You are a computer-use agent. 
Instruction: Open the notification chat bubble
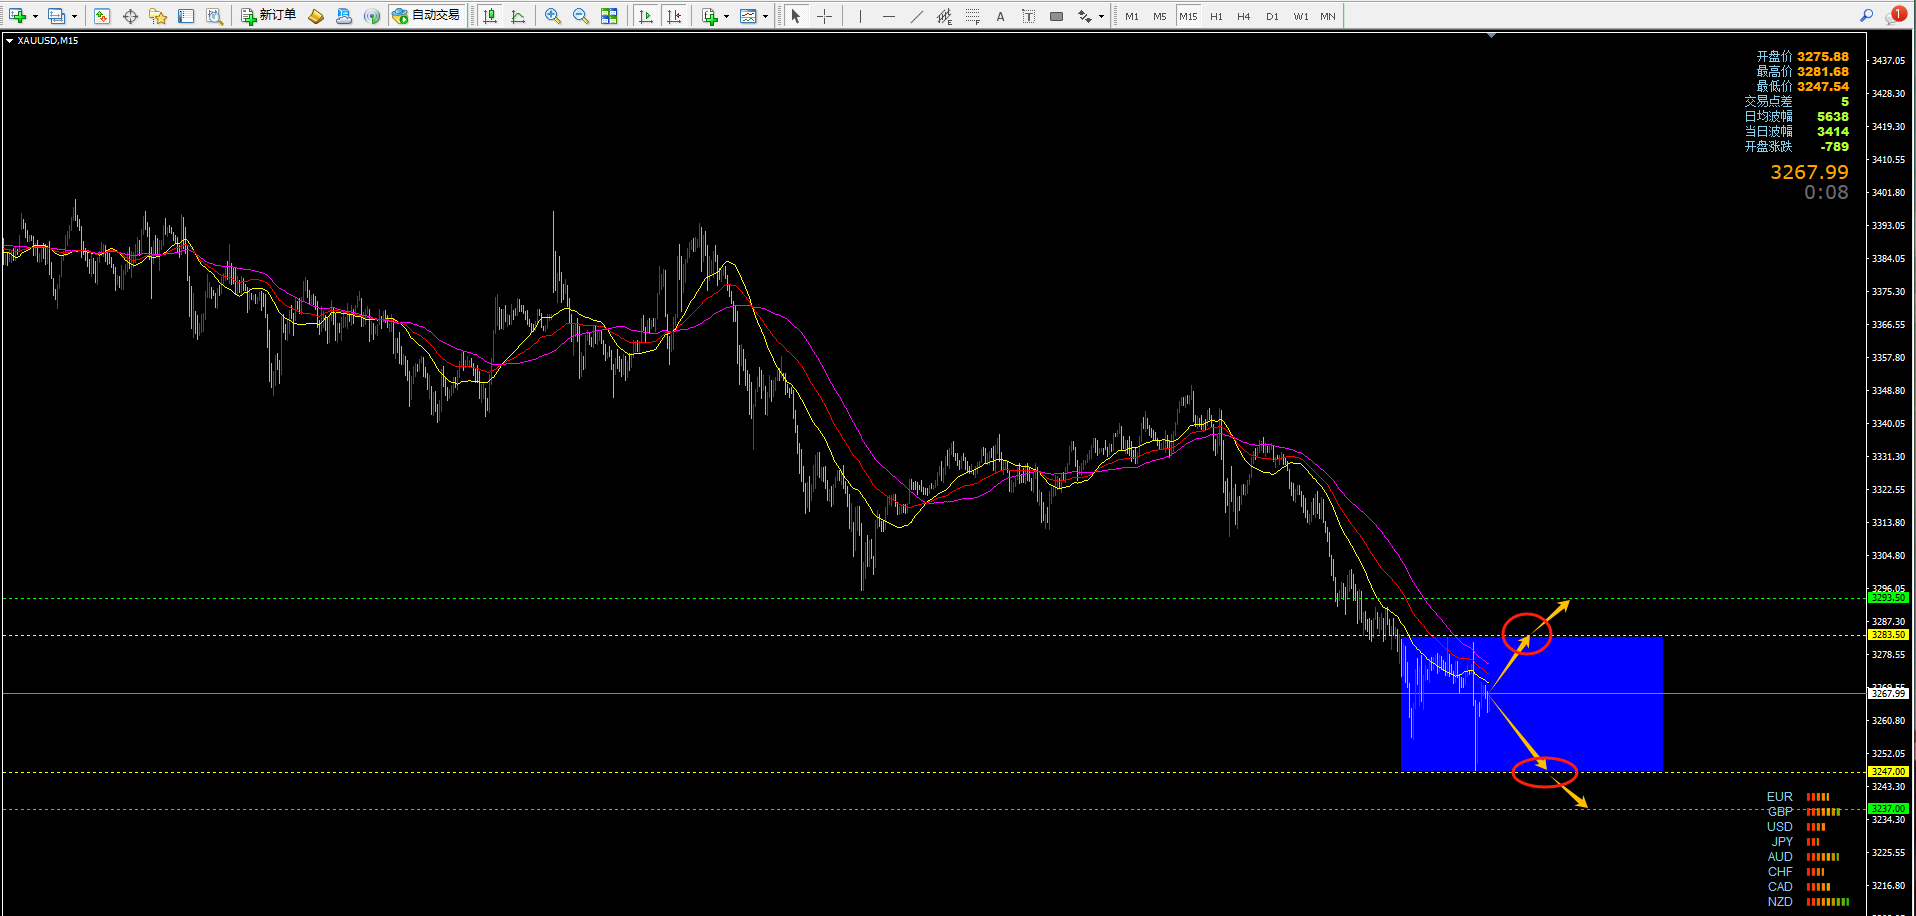(1895, 15)
